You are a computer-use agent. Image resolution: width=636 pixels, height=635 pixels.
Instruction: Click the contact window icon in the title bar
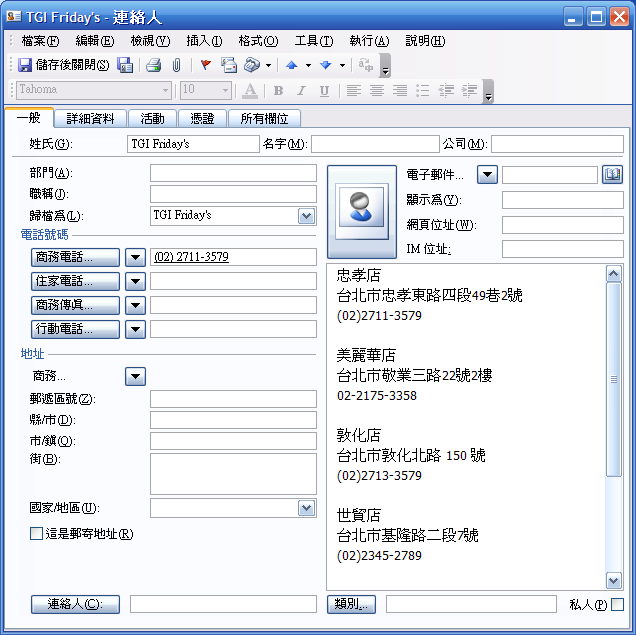pos(14,17)
